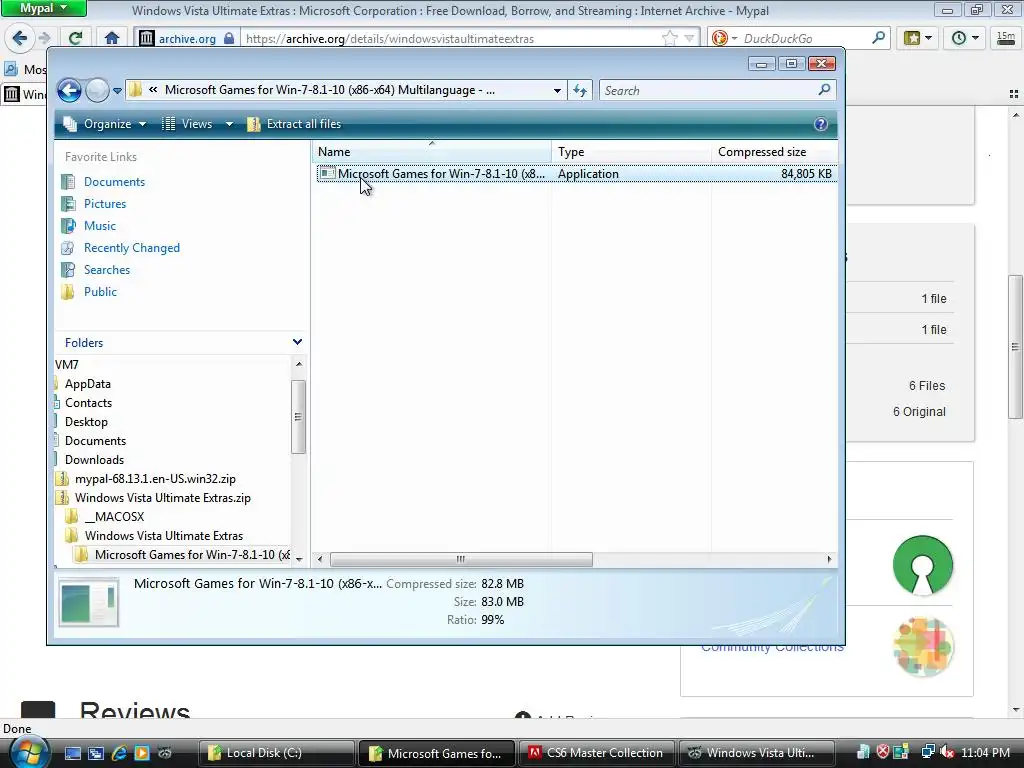Click the Views button
Image resolution: width=1024 pixels, height=768 pixels.
[x=189, y=124]
